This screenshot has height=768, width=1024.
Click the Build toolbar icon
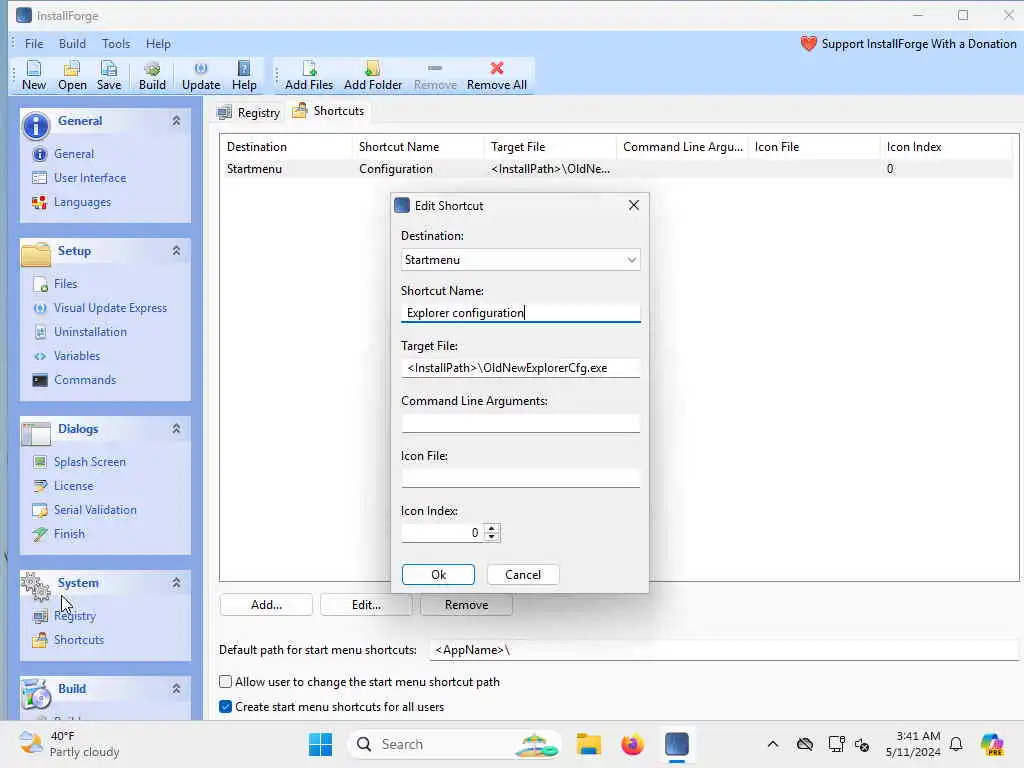pyautogui.click(x=152, y=76)
